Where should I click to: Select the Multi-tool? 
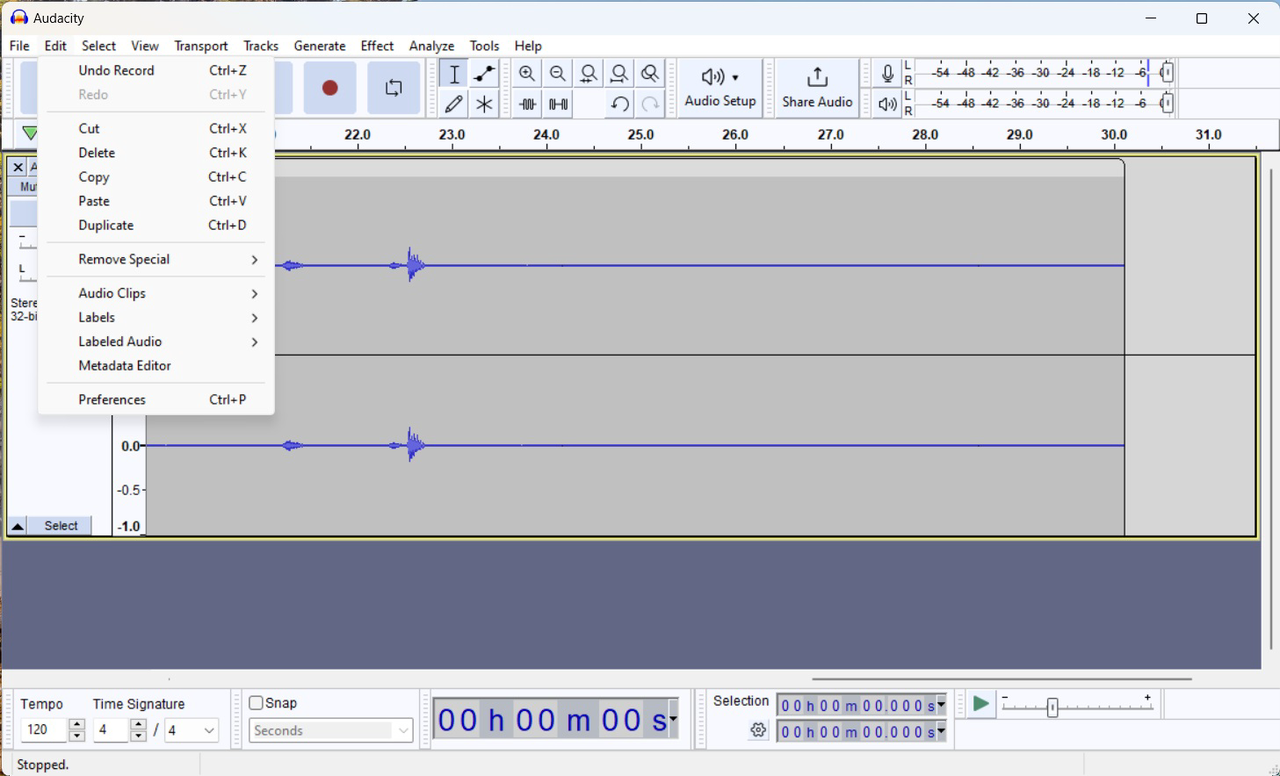484,104
